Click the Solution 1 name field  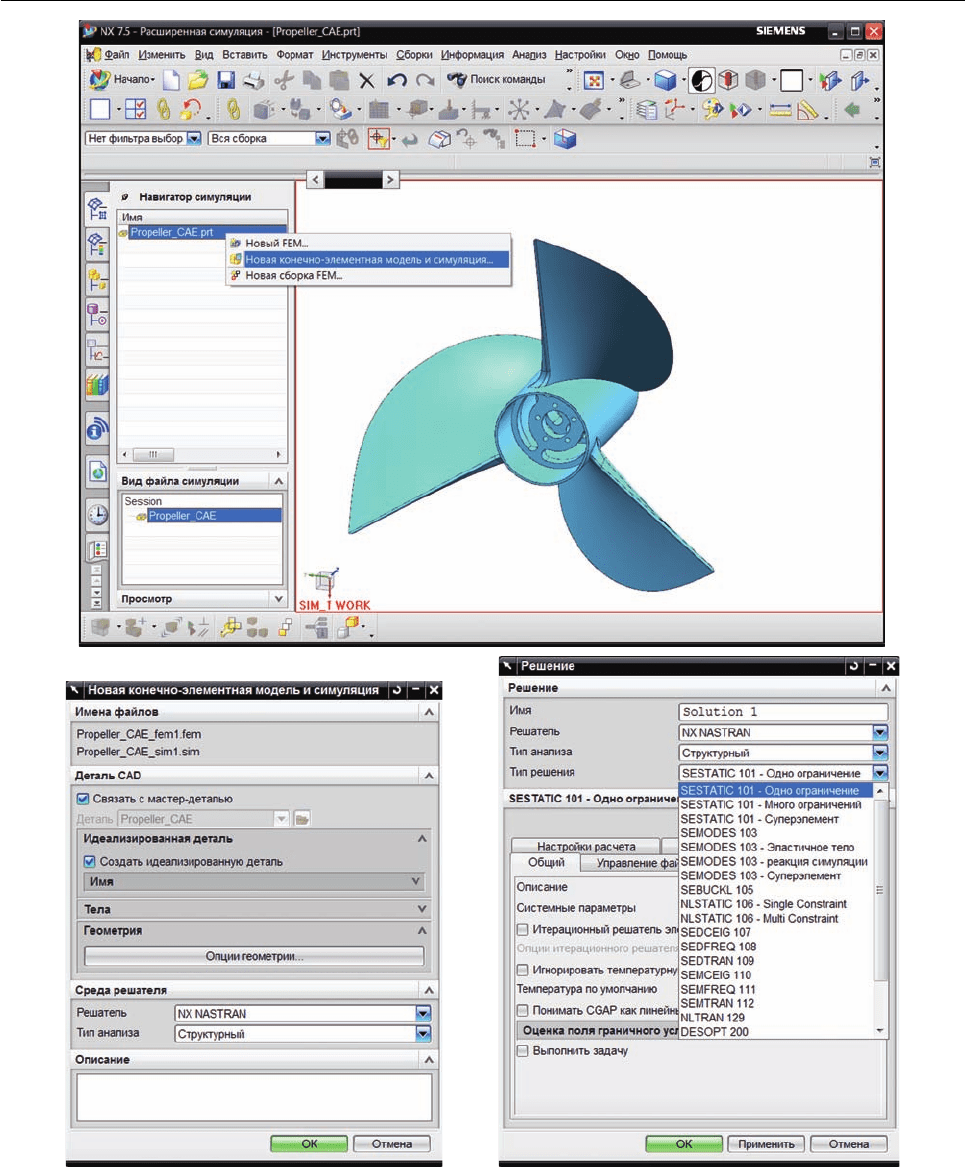tap(783, 712)
